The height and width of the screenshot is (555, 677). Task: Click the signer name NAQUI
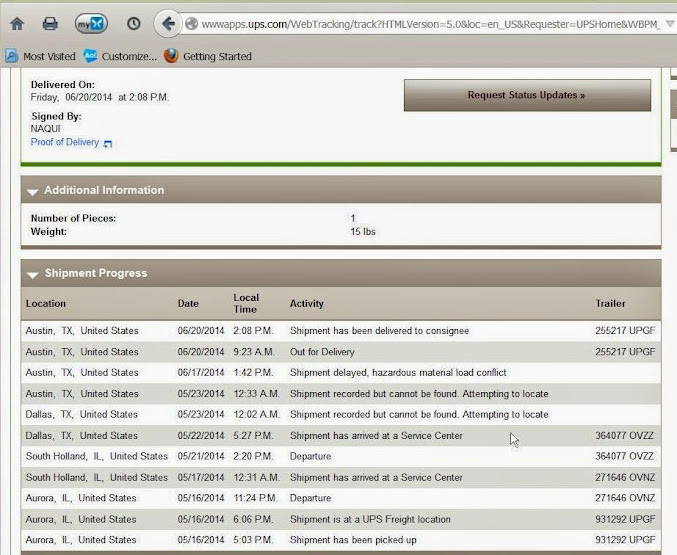click(45, 129)
